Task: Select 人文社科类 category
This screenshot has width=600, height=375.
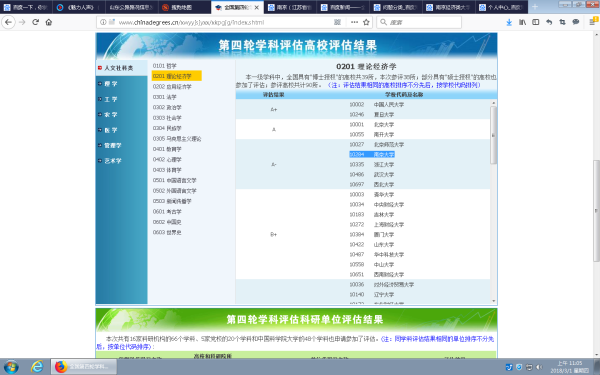Action: [x=119, y=68]
